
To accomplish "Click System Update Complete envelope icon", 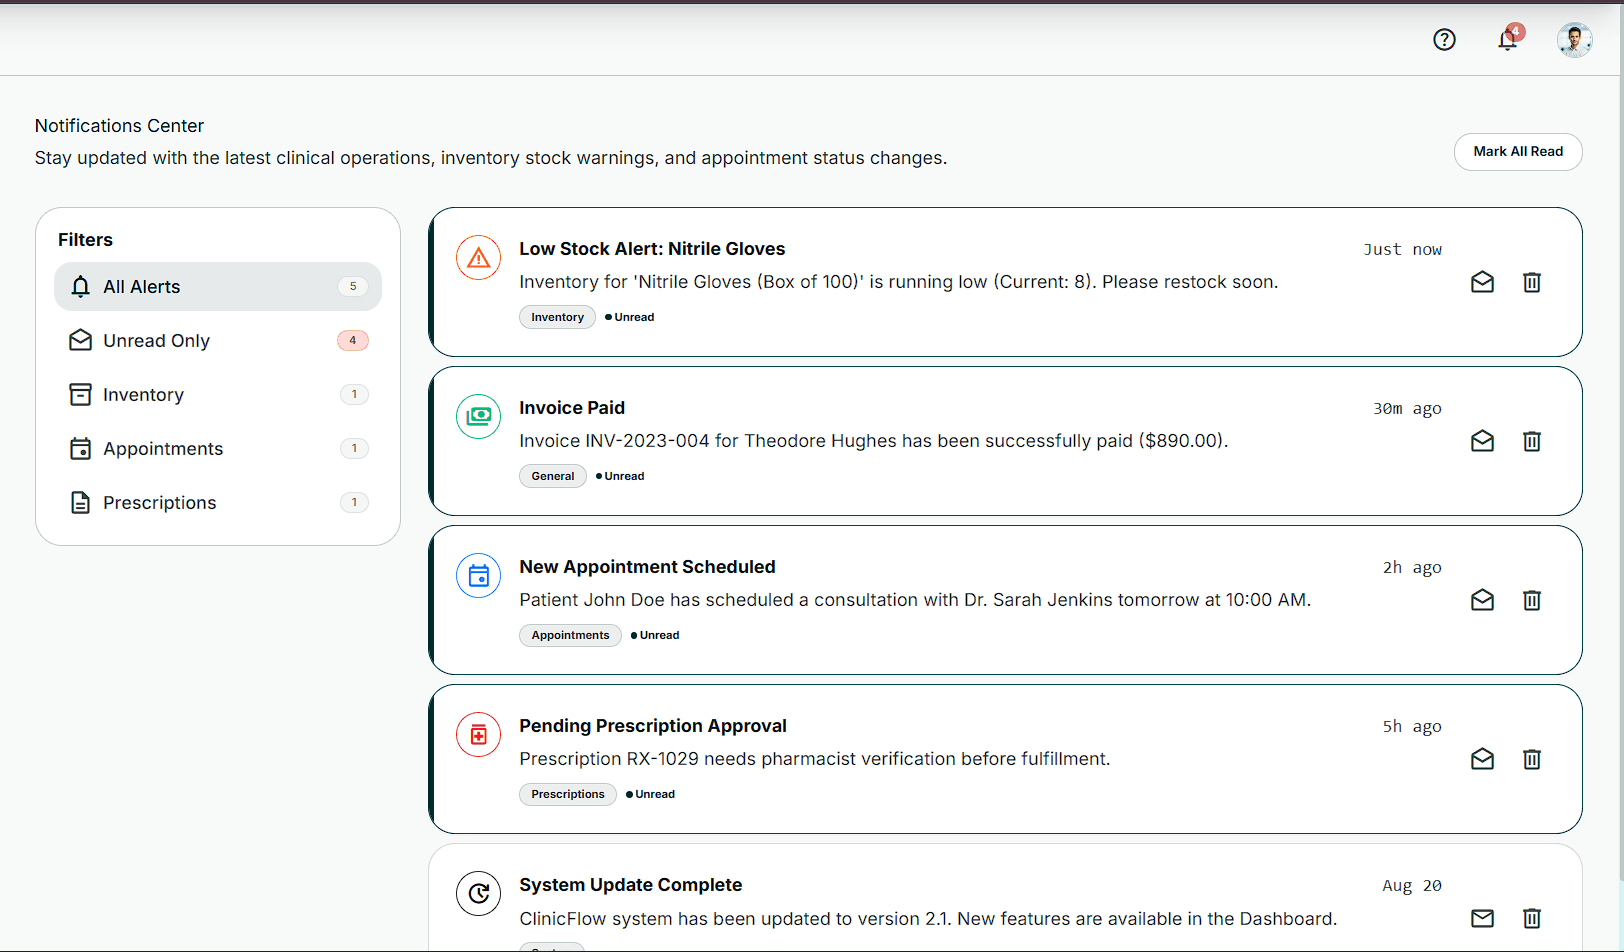I will [1483, 918].
